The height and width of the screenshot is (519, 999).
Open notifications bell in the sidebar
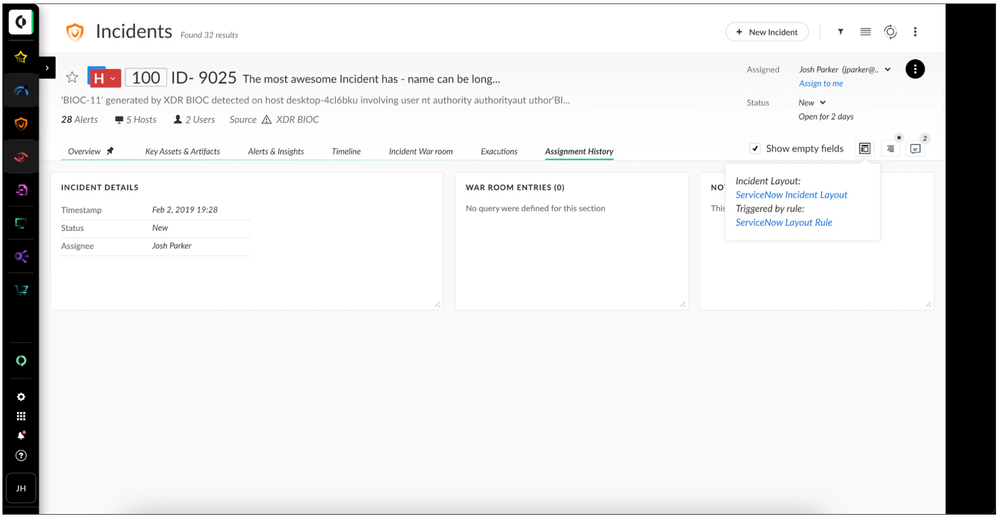pyautogui.click(x=21, y=435)
